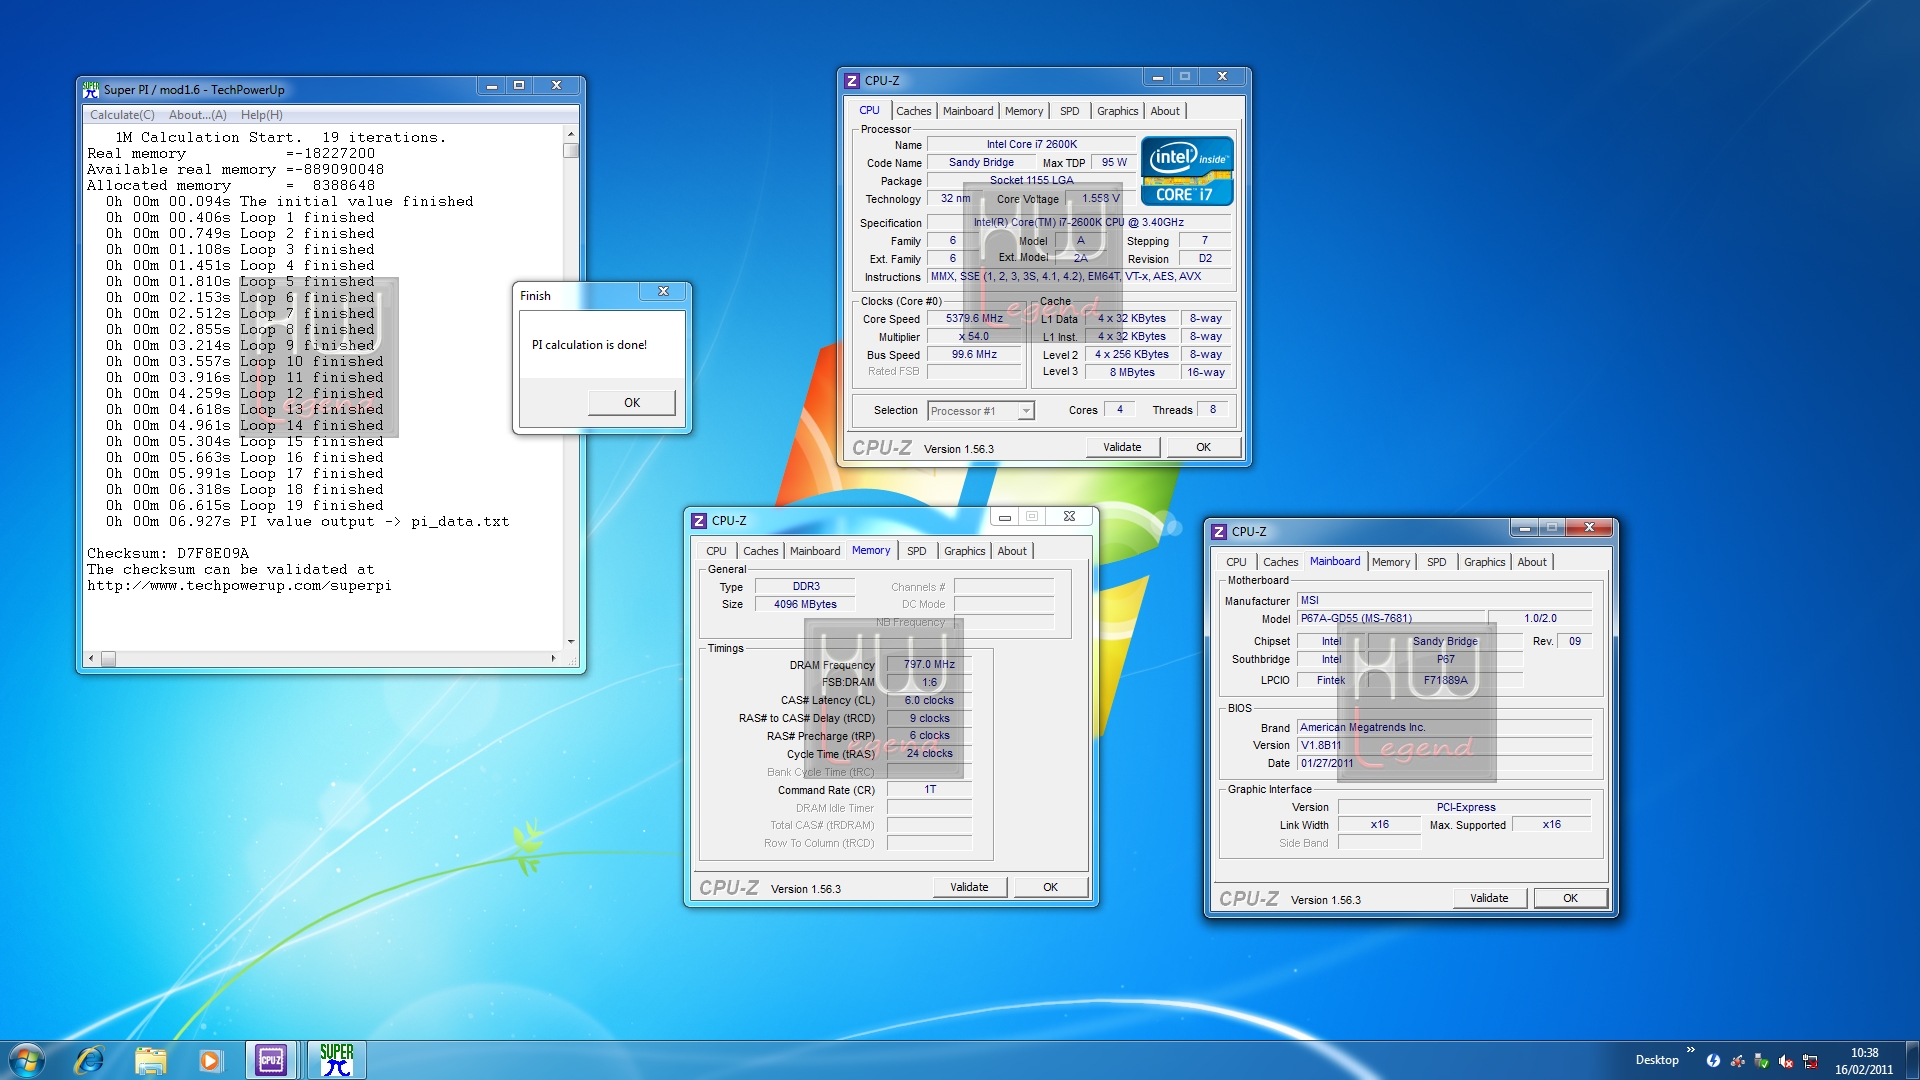This screenshot has width=1920, height=1080.
Task: Switch to Mainboard tab in processor CPU-Z window
Action: (x=968, y=111)
